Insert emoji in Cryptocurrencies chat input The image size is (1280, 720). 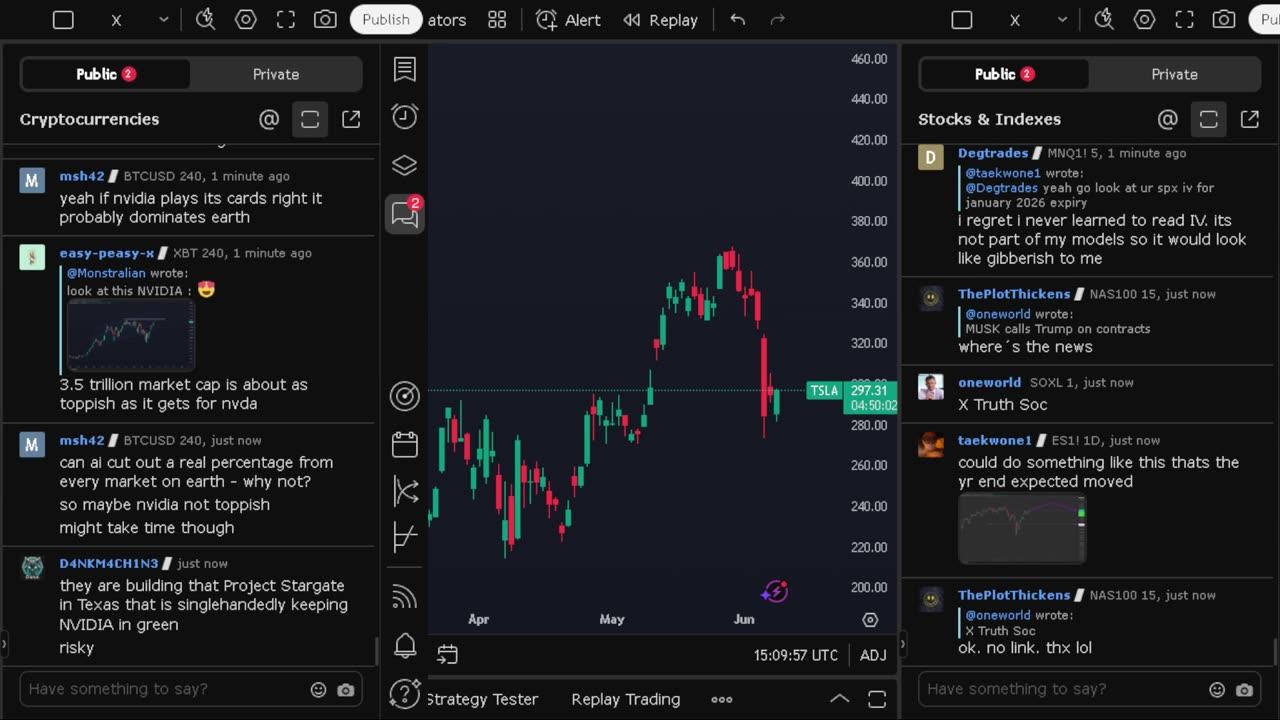pyautogui.click(x=318, y=690)
